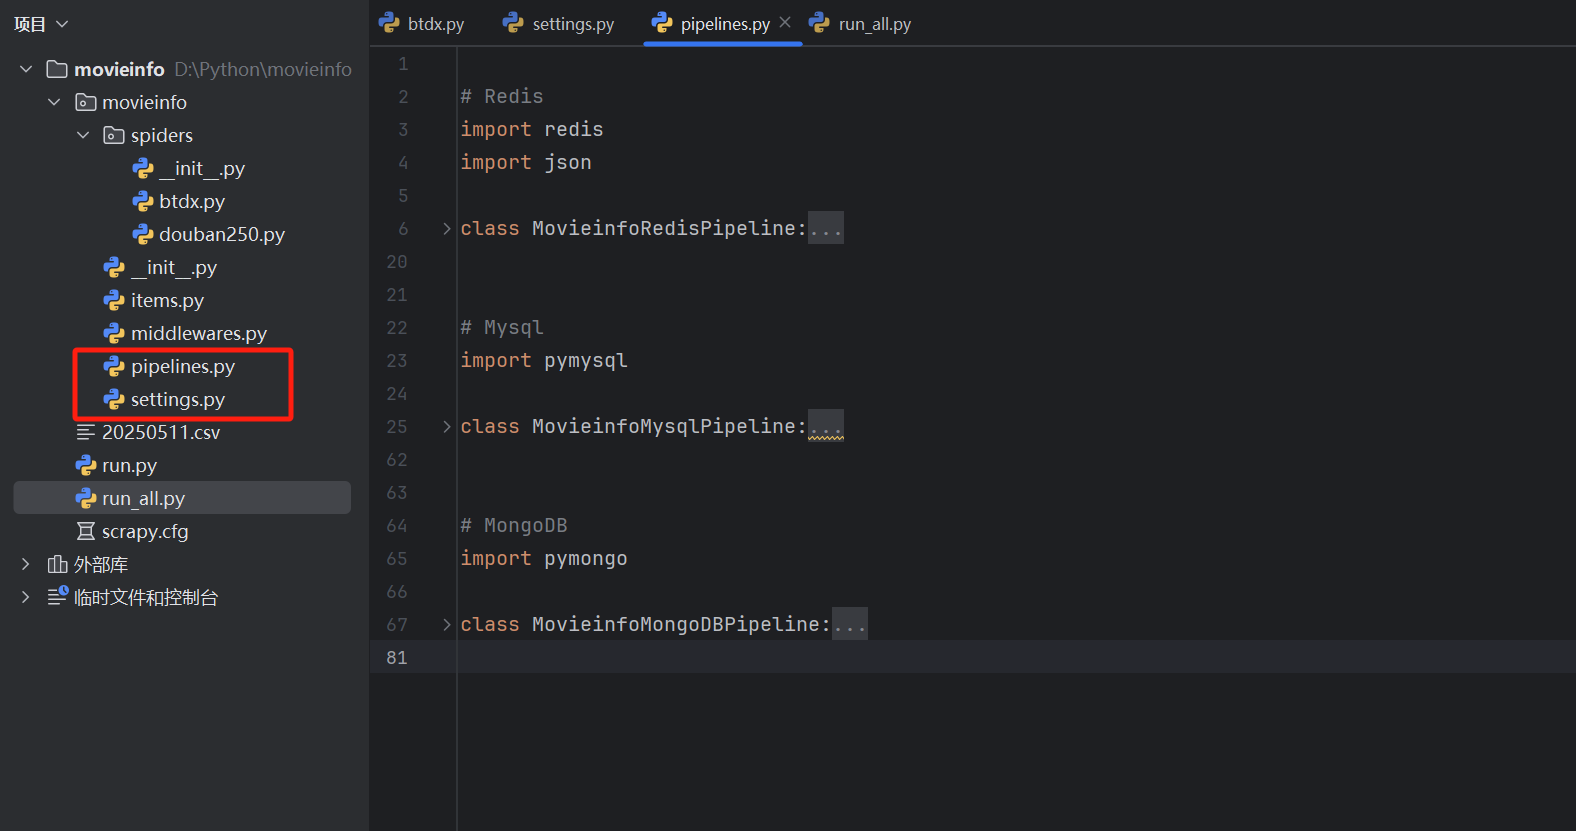Open pipelines.py from the project tree
The image size is (1576, 831).
(183, 366)
